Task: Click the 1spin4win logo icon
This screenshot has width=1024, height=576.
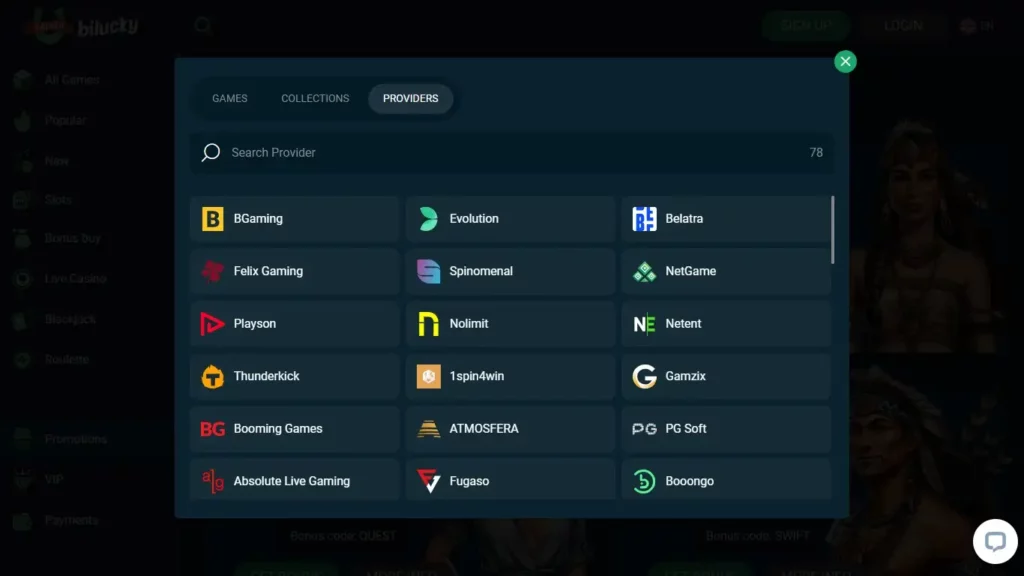Action: coord(428,376)
